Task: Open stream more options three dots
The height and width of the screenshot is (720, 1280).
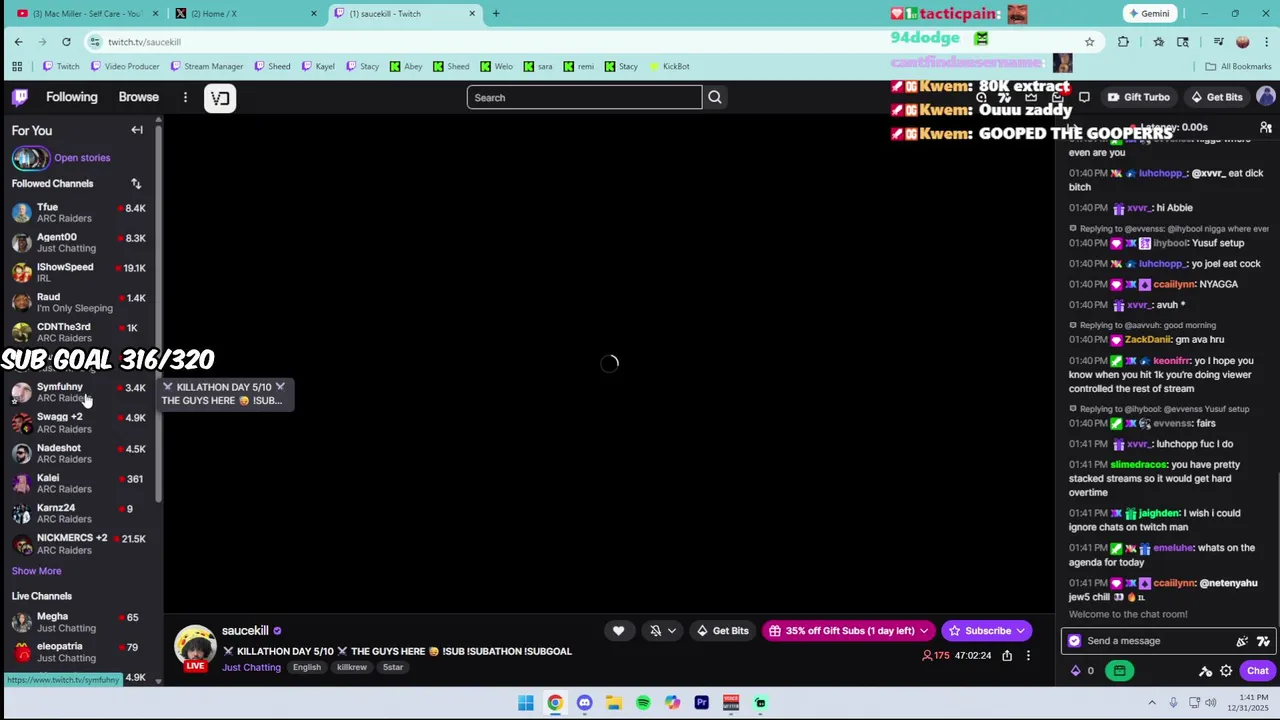Action: click(1028, 656)
